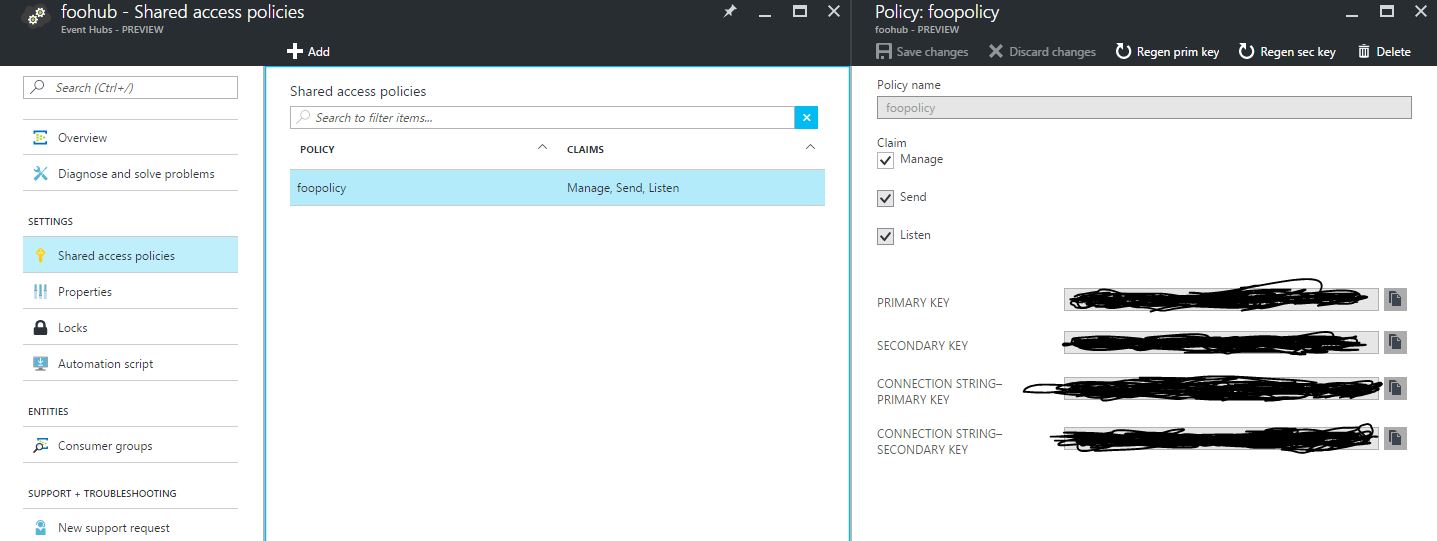Viewport: 1437px width, 541px height.
Task: Delete the foopolicy policy
Action: pyautogui.click(x=1384, y=52)
